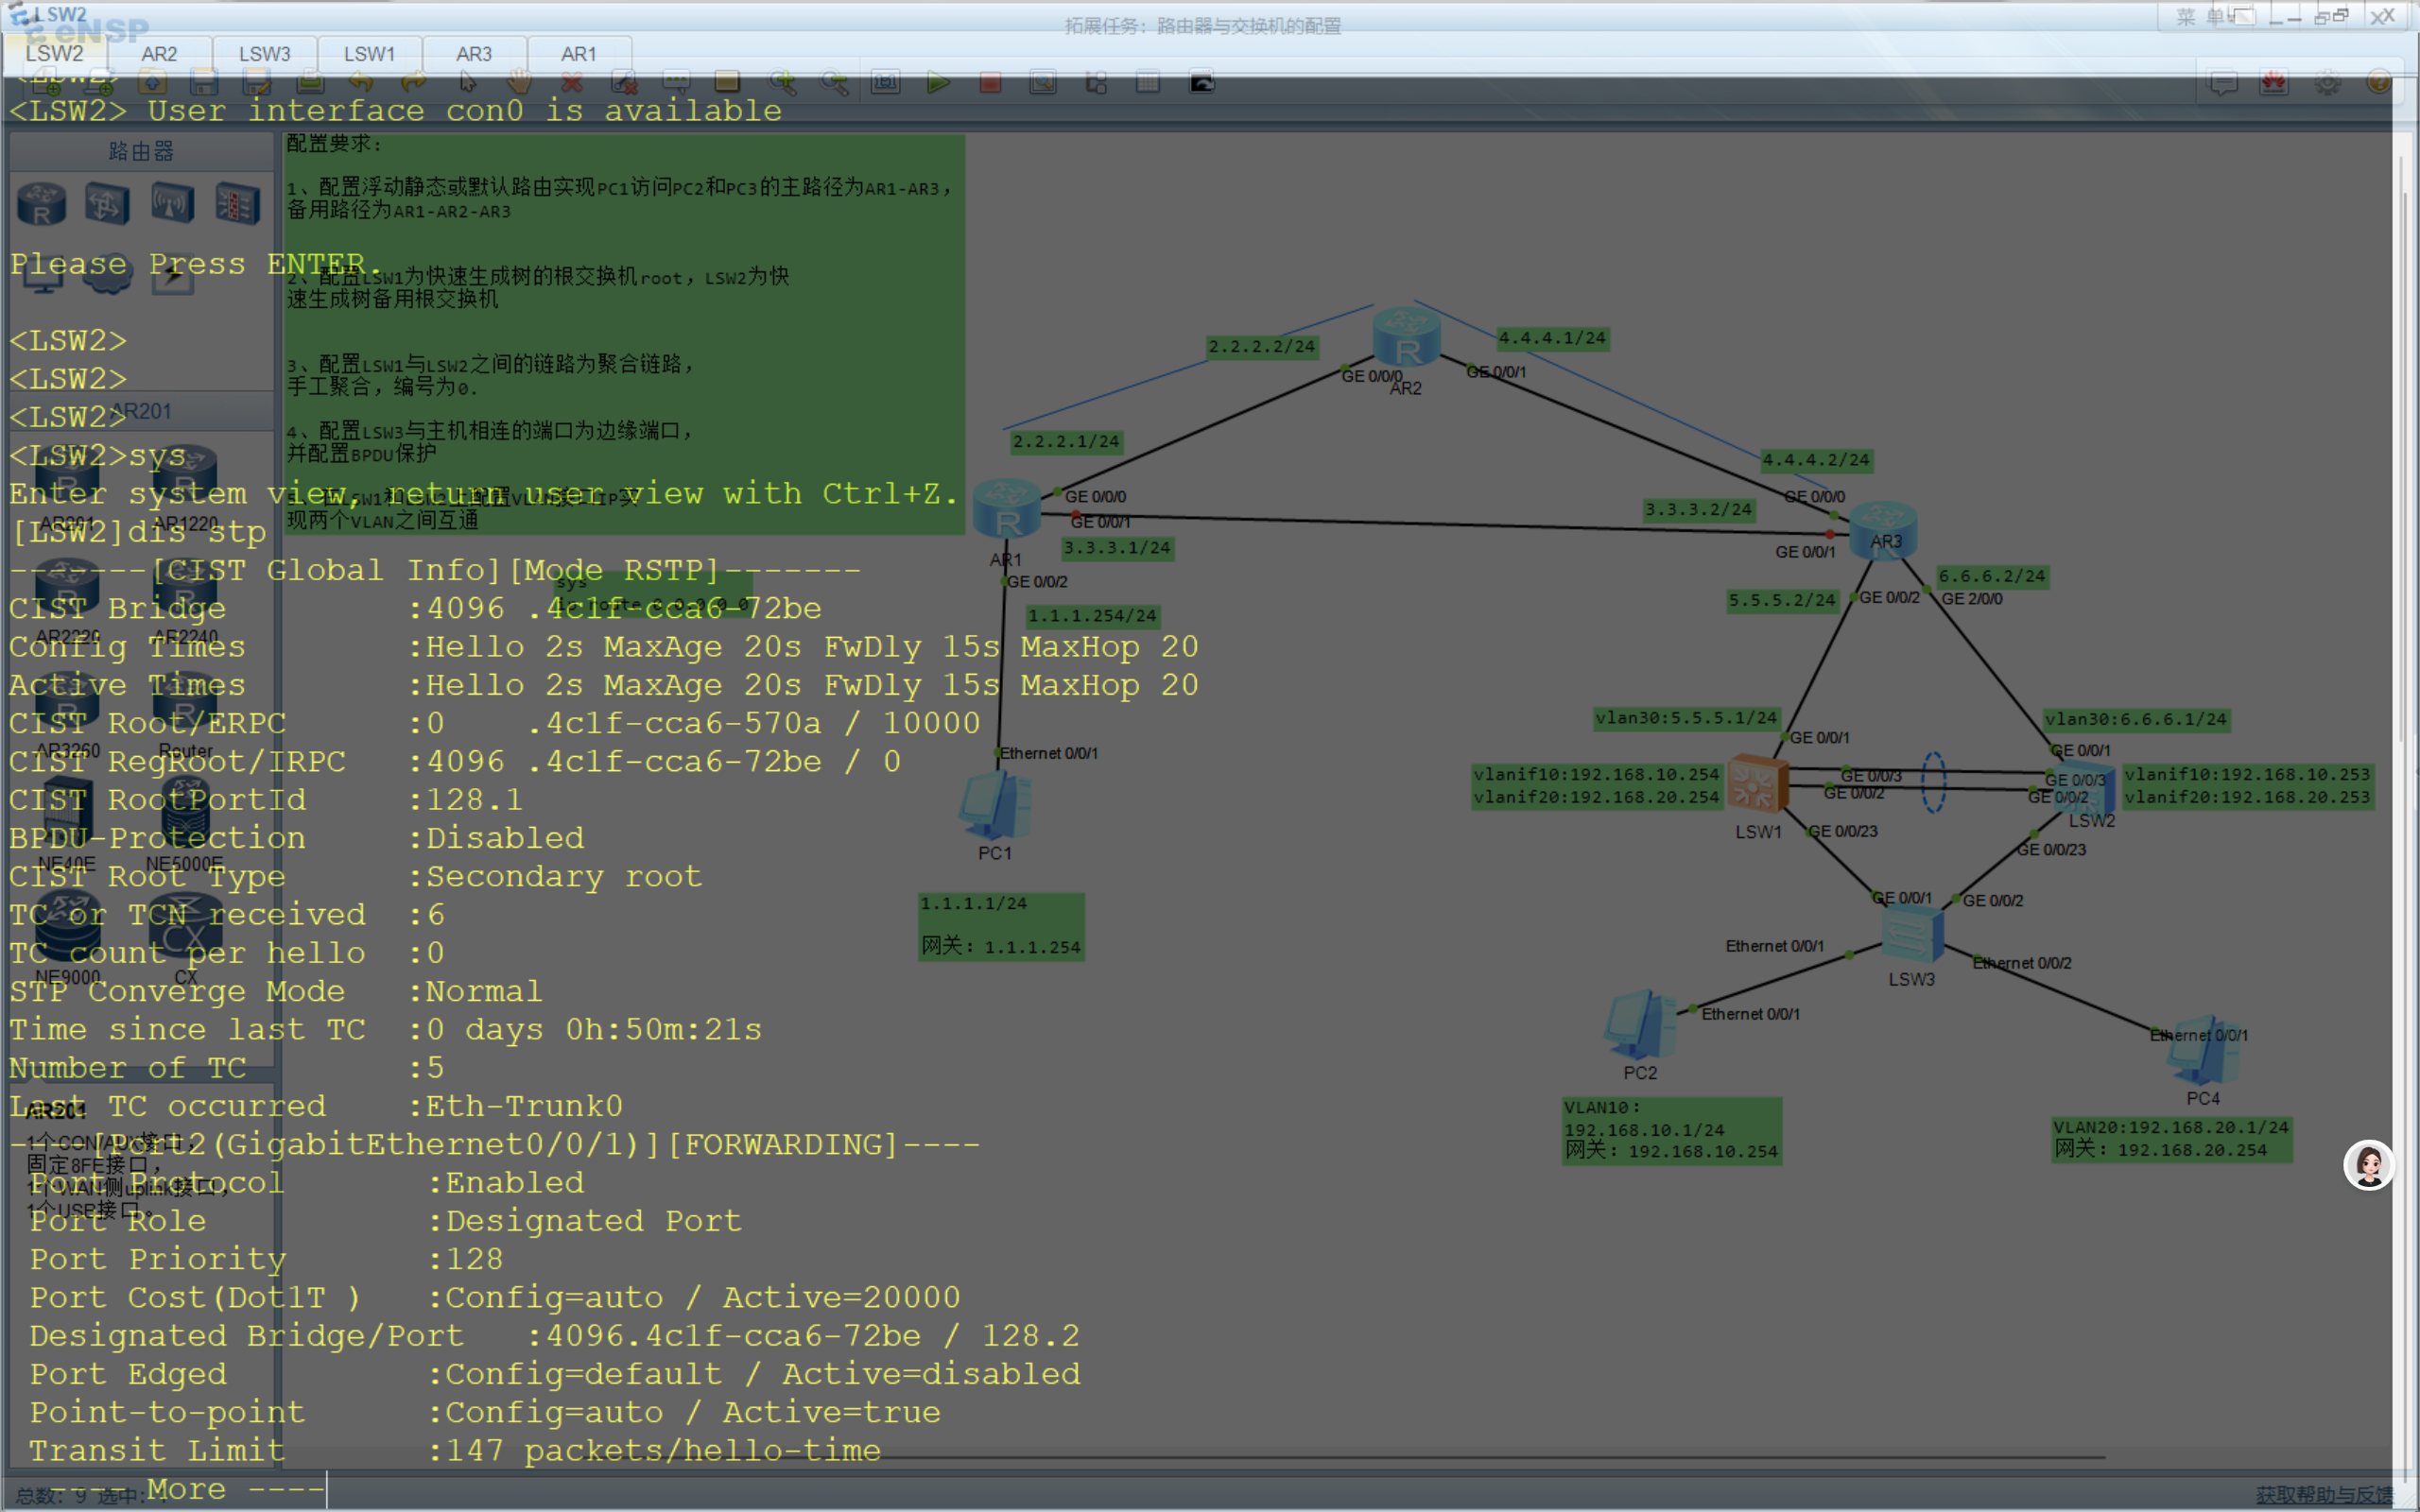The image size is (2420, 1512).
Task: Open the forum chat bubble icon
Action: coord(2222,83)
